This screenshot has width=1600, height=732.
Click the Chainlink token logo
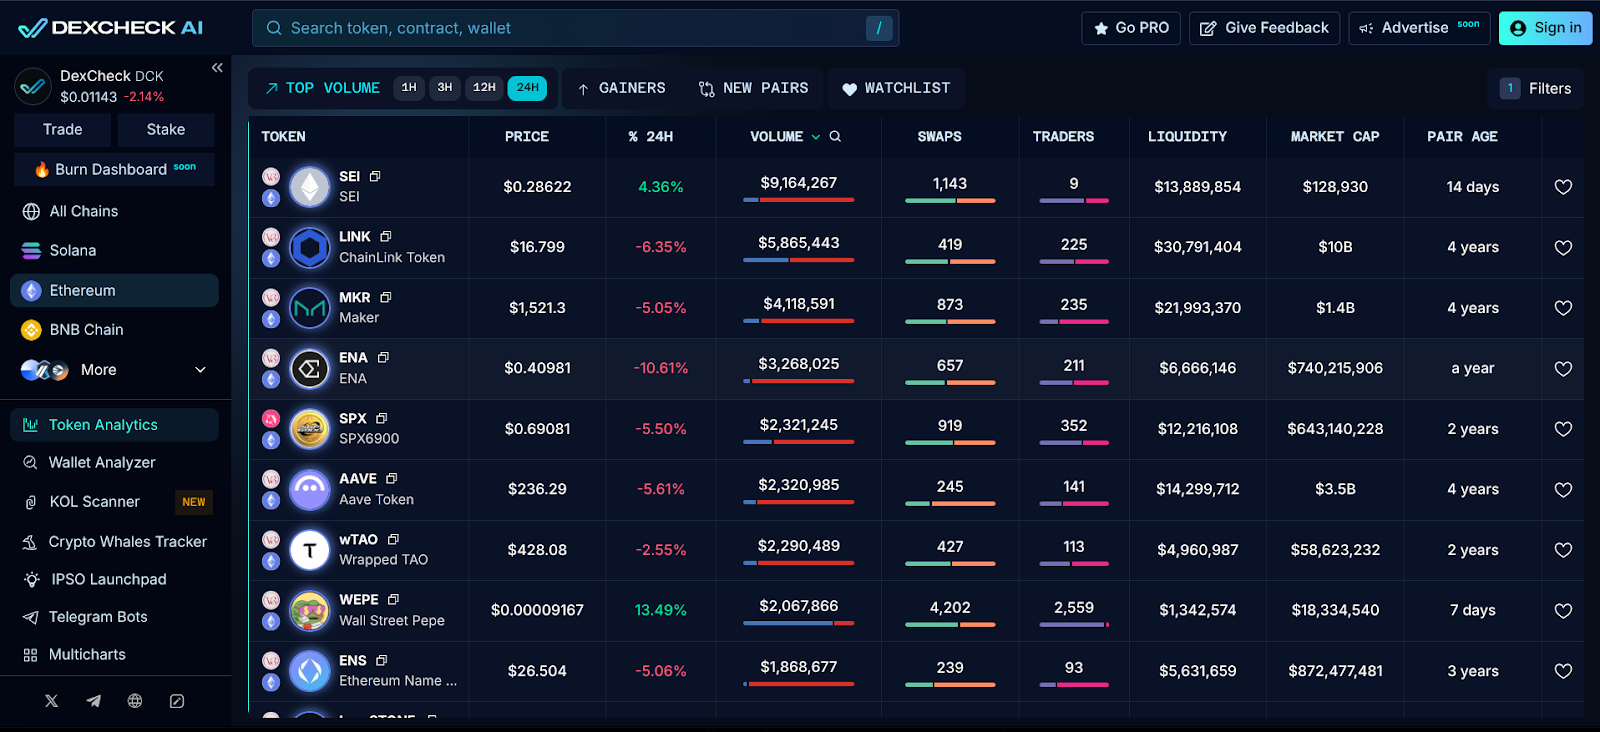tap(310, 248)
